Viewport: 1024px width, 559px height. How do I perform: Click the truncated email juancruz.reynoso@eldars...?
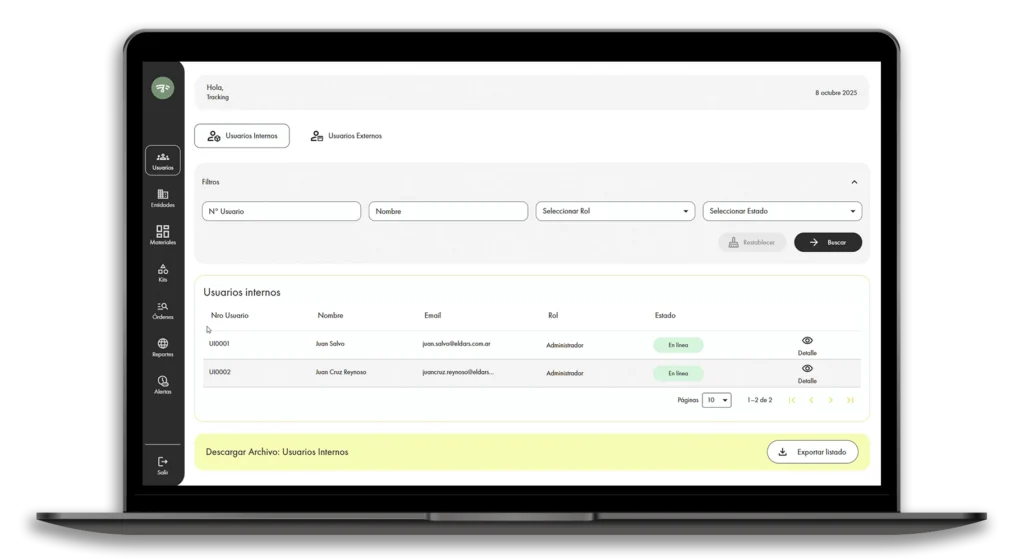point(458,372)
